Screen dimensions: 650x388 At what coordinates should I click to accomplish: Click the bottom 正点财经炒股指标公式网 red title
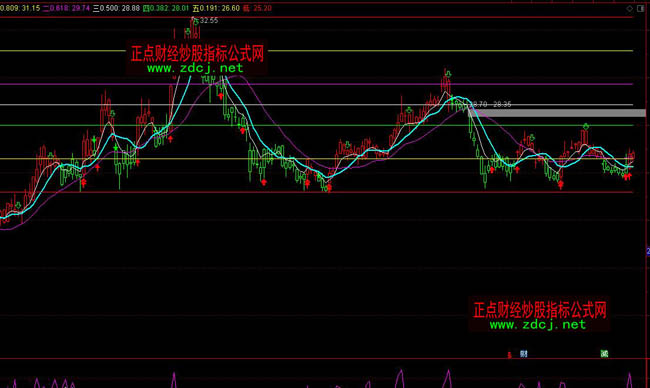[540, 310]
